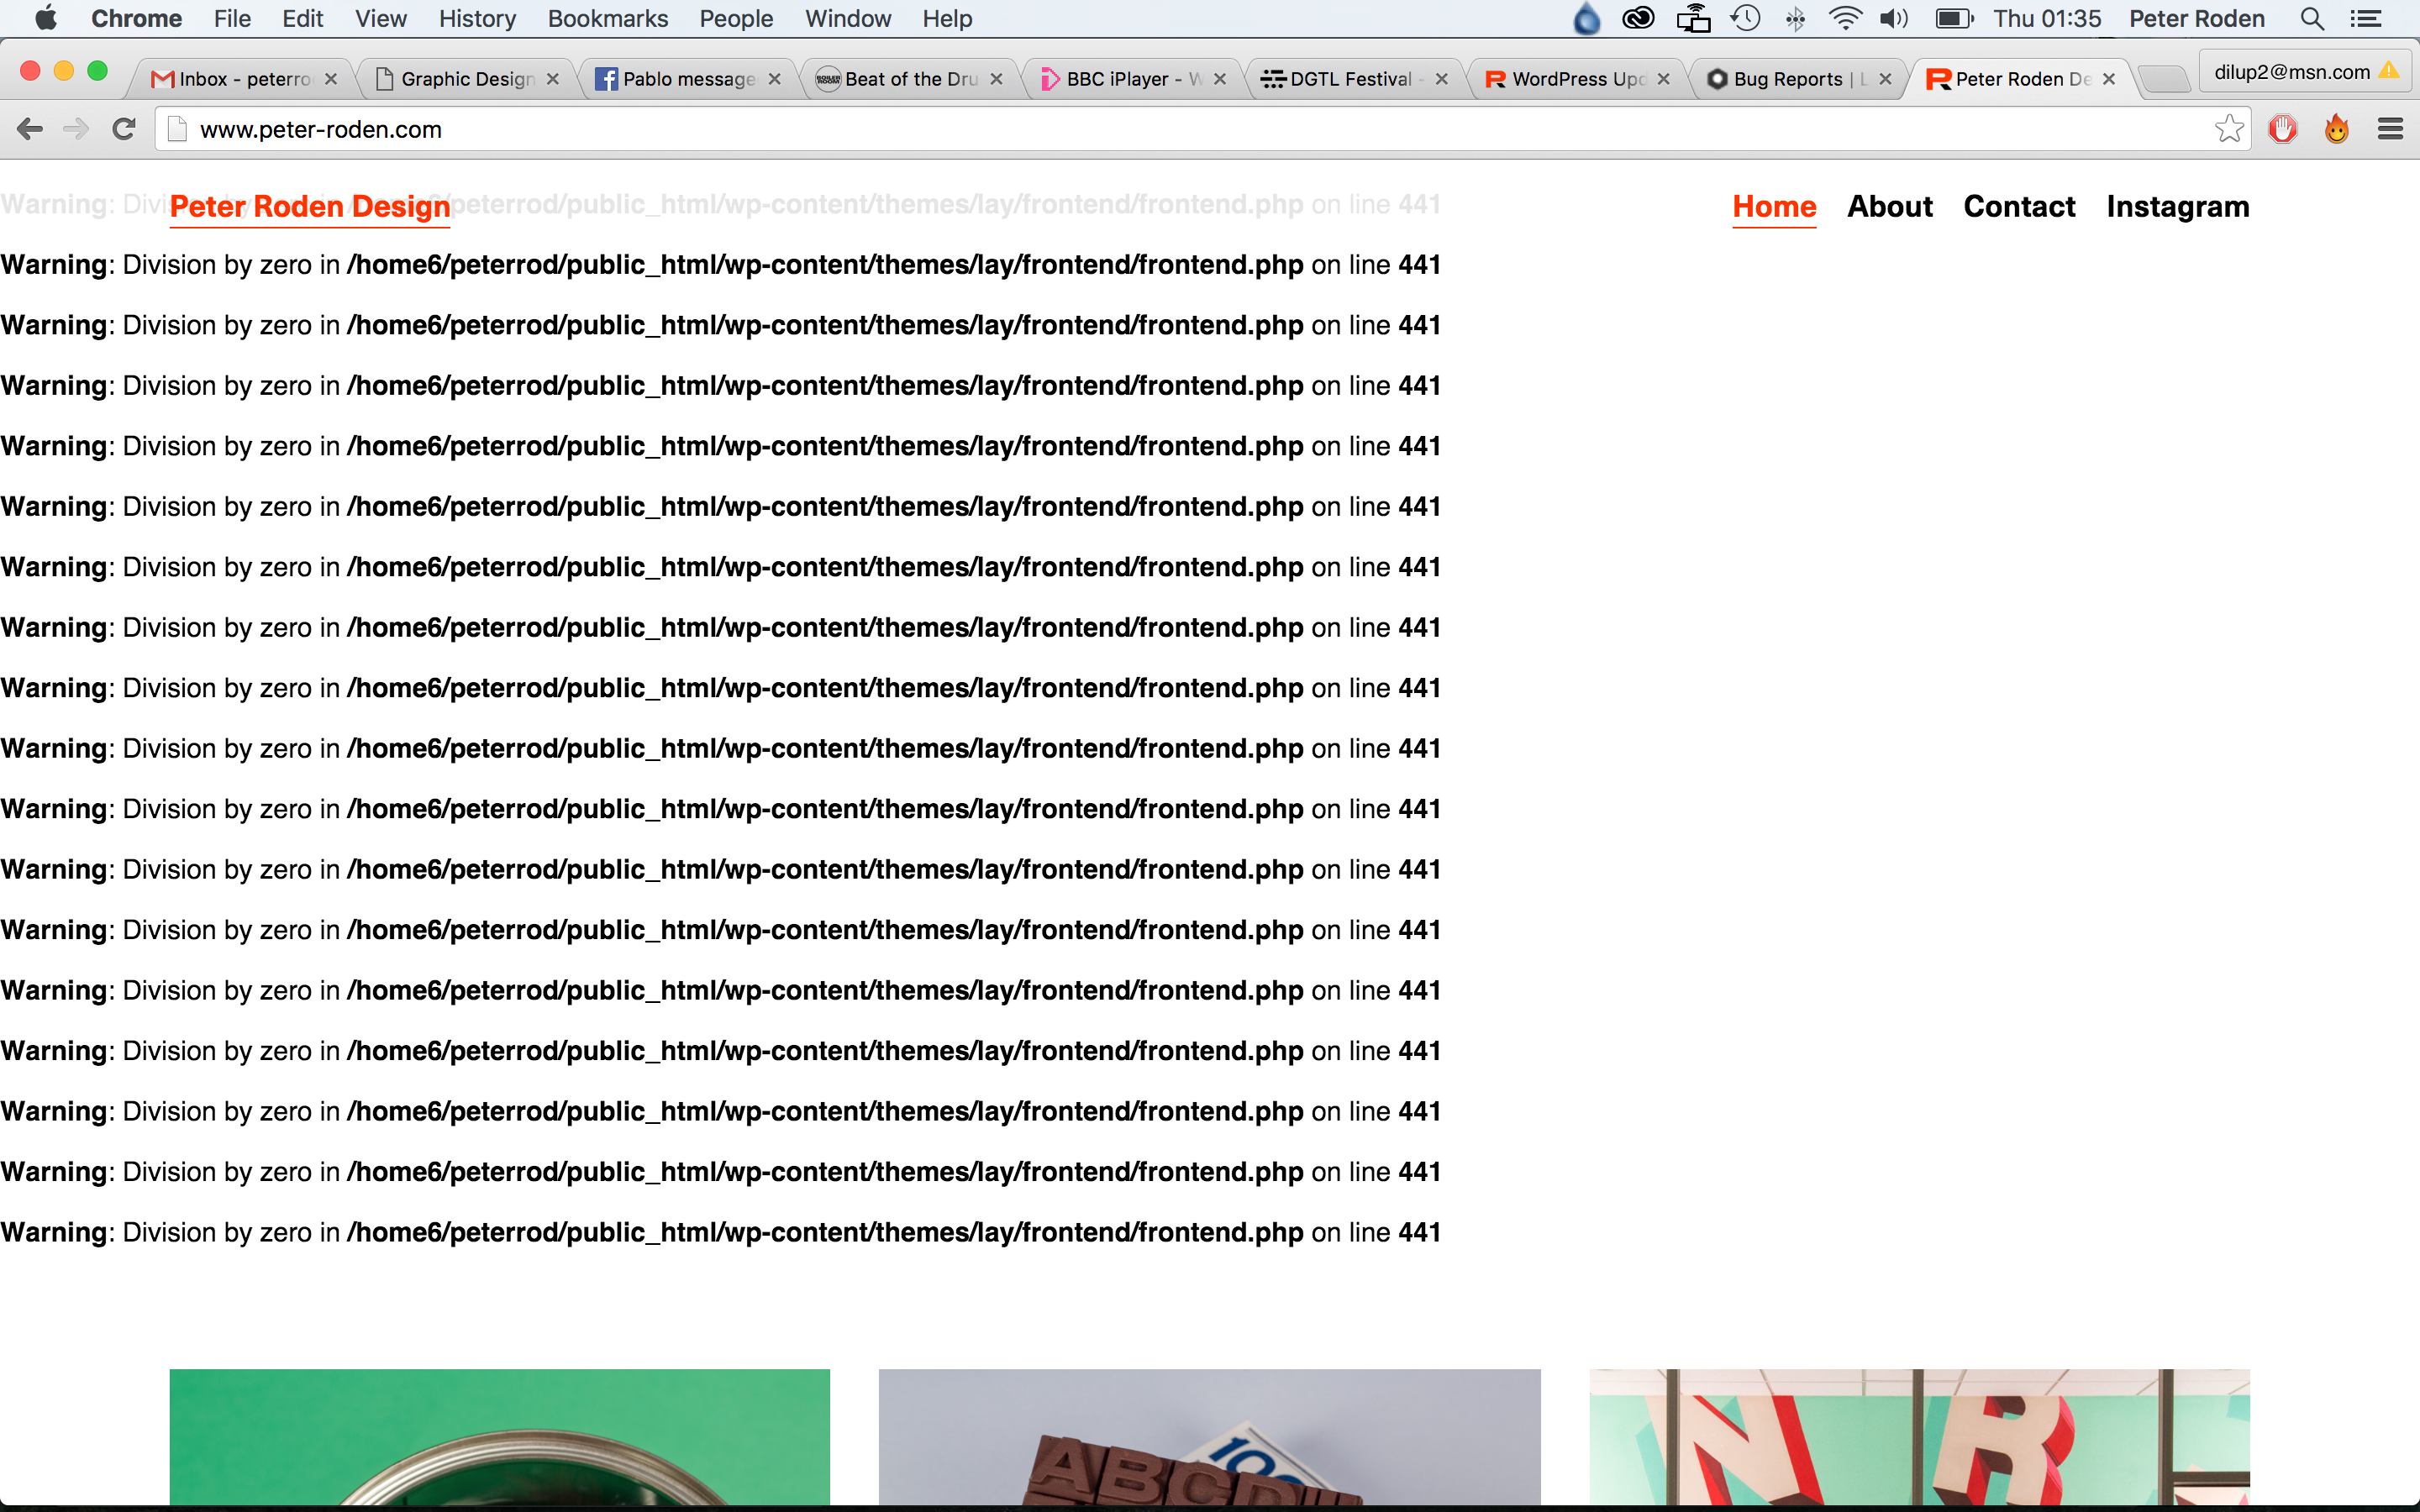Viewport: 2420px width, 1512px height.
Task: Open Spotlight search from the menu bar
Action: click(2312, 18)
